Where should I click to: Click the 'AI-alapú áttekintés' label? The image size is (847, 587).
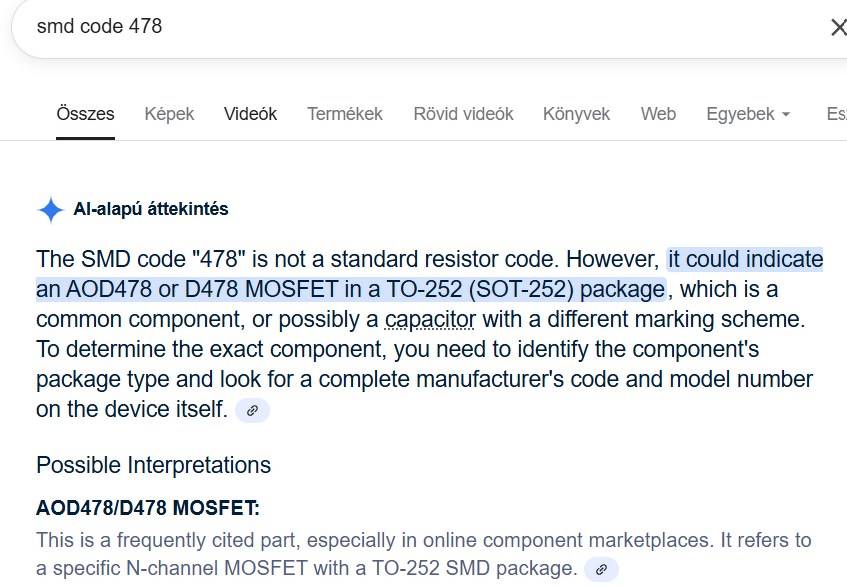click(151, 210)
